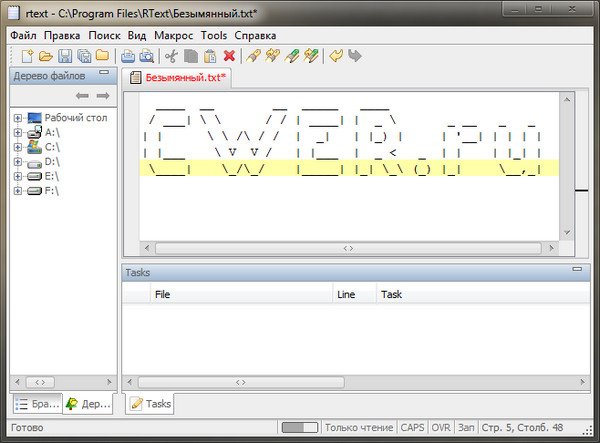The height and width of the screenshot is (443, 600).
Task: Delete with the red X icon
Action: 229,56
